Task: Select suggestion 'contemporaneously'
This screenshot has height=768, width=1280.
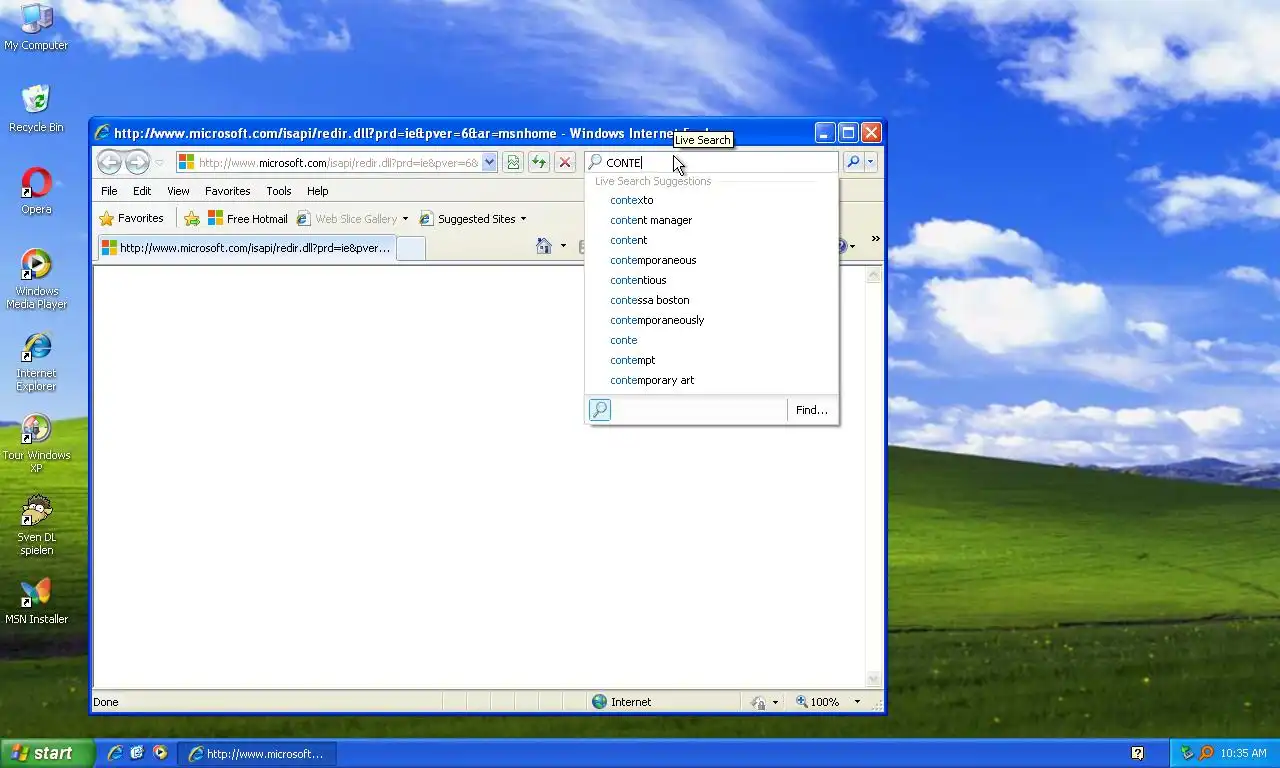Action: tap(712, 320)
